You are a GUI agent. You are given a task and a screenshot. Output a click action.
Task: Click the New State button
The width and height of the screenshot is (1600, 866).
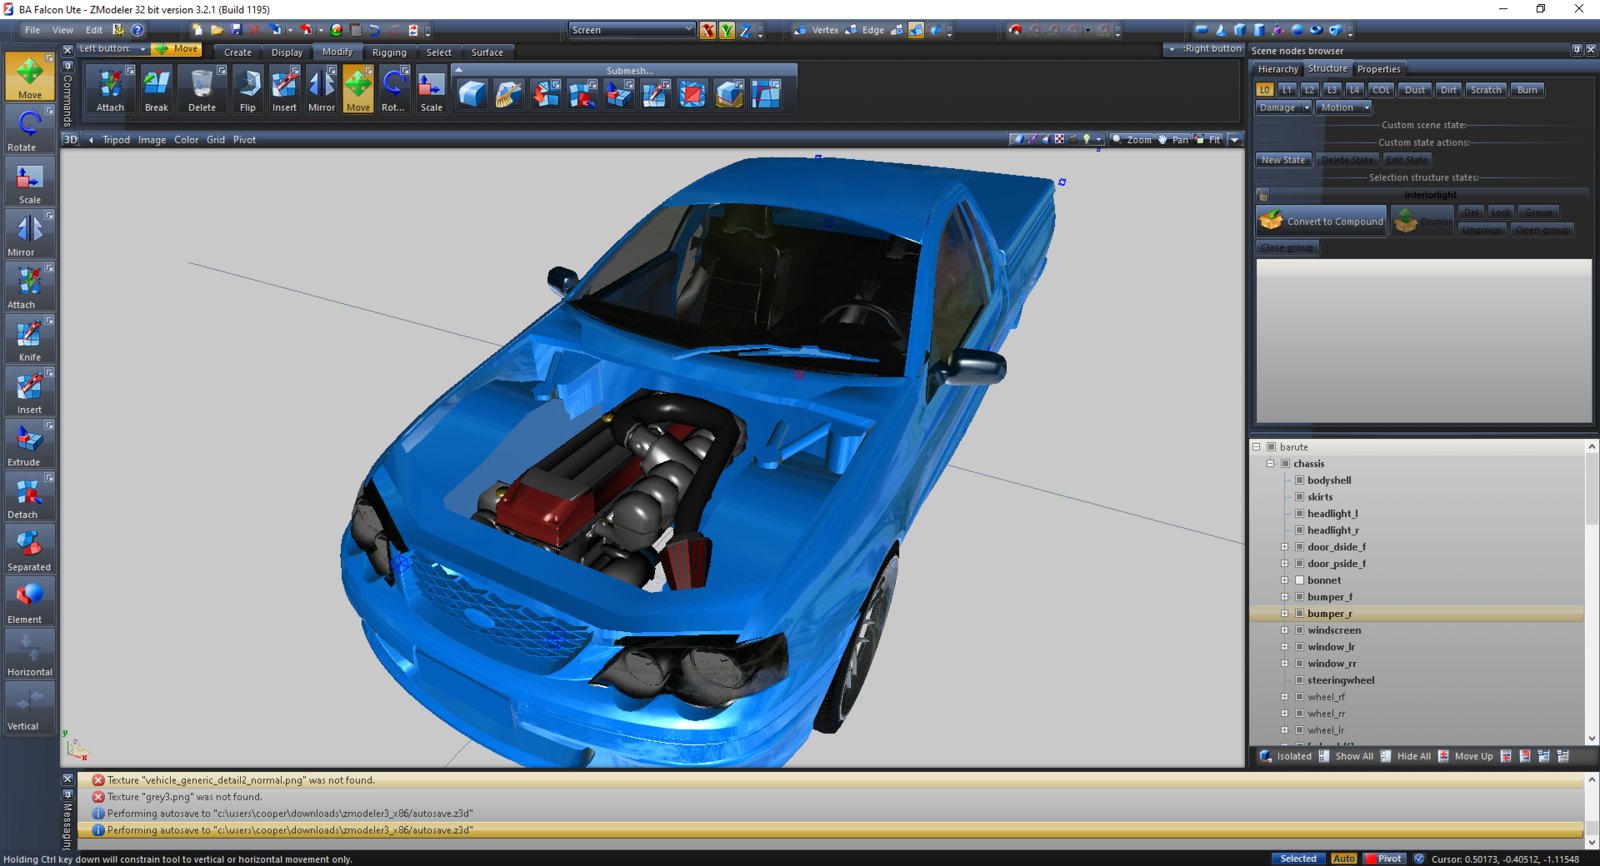point(1283,160)
